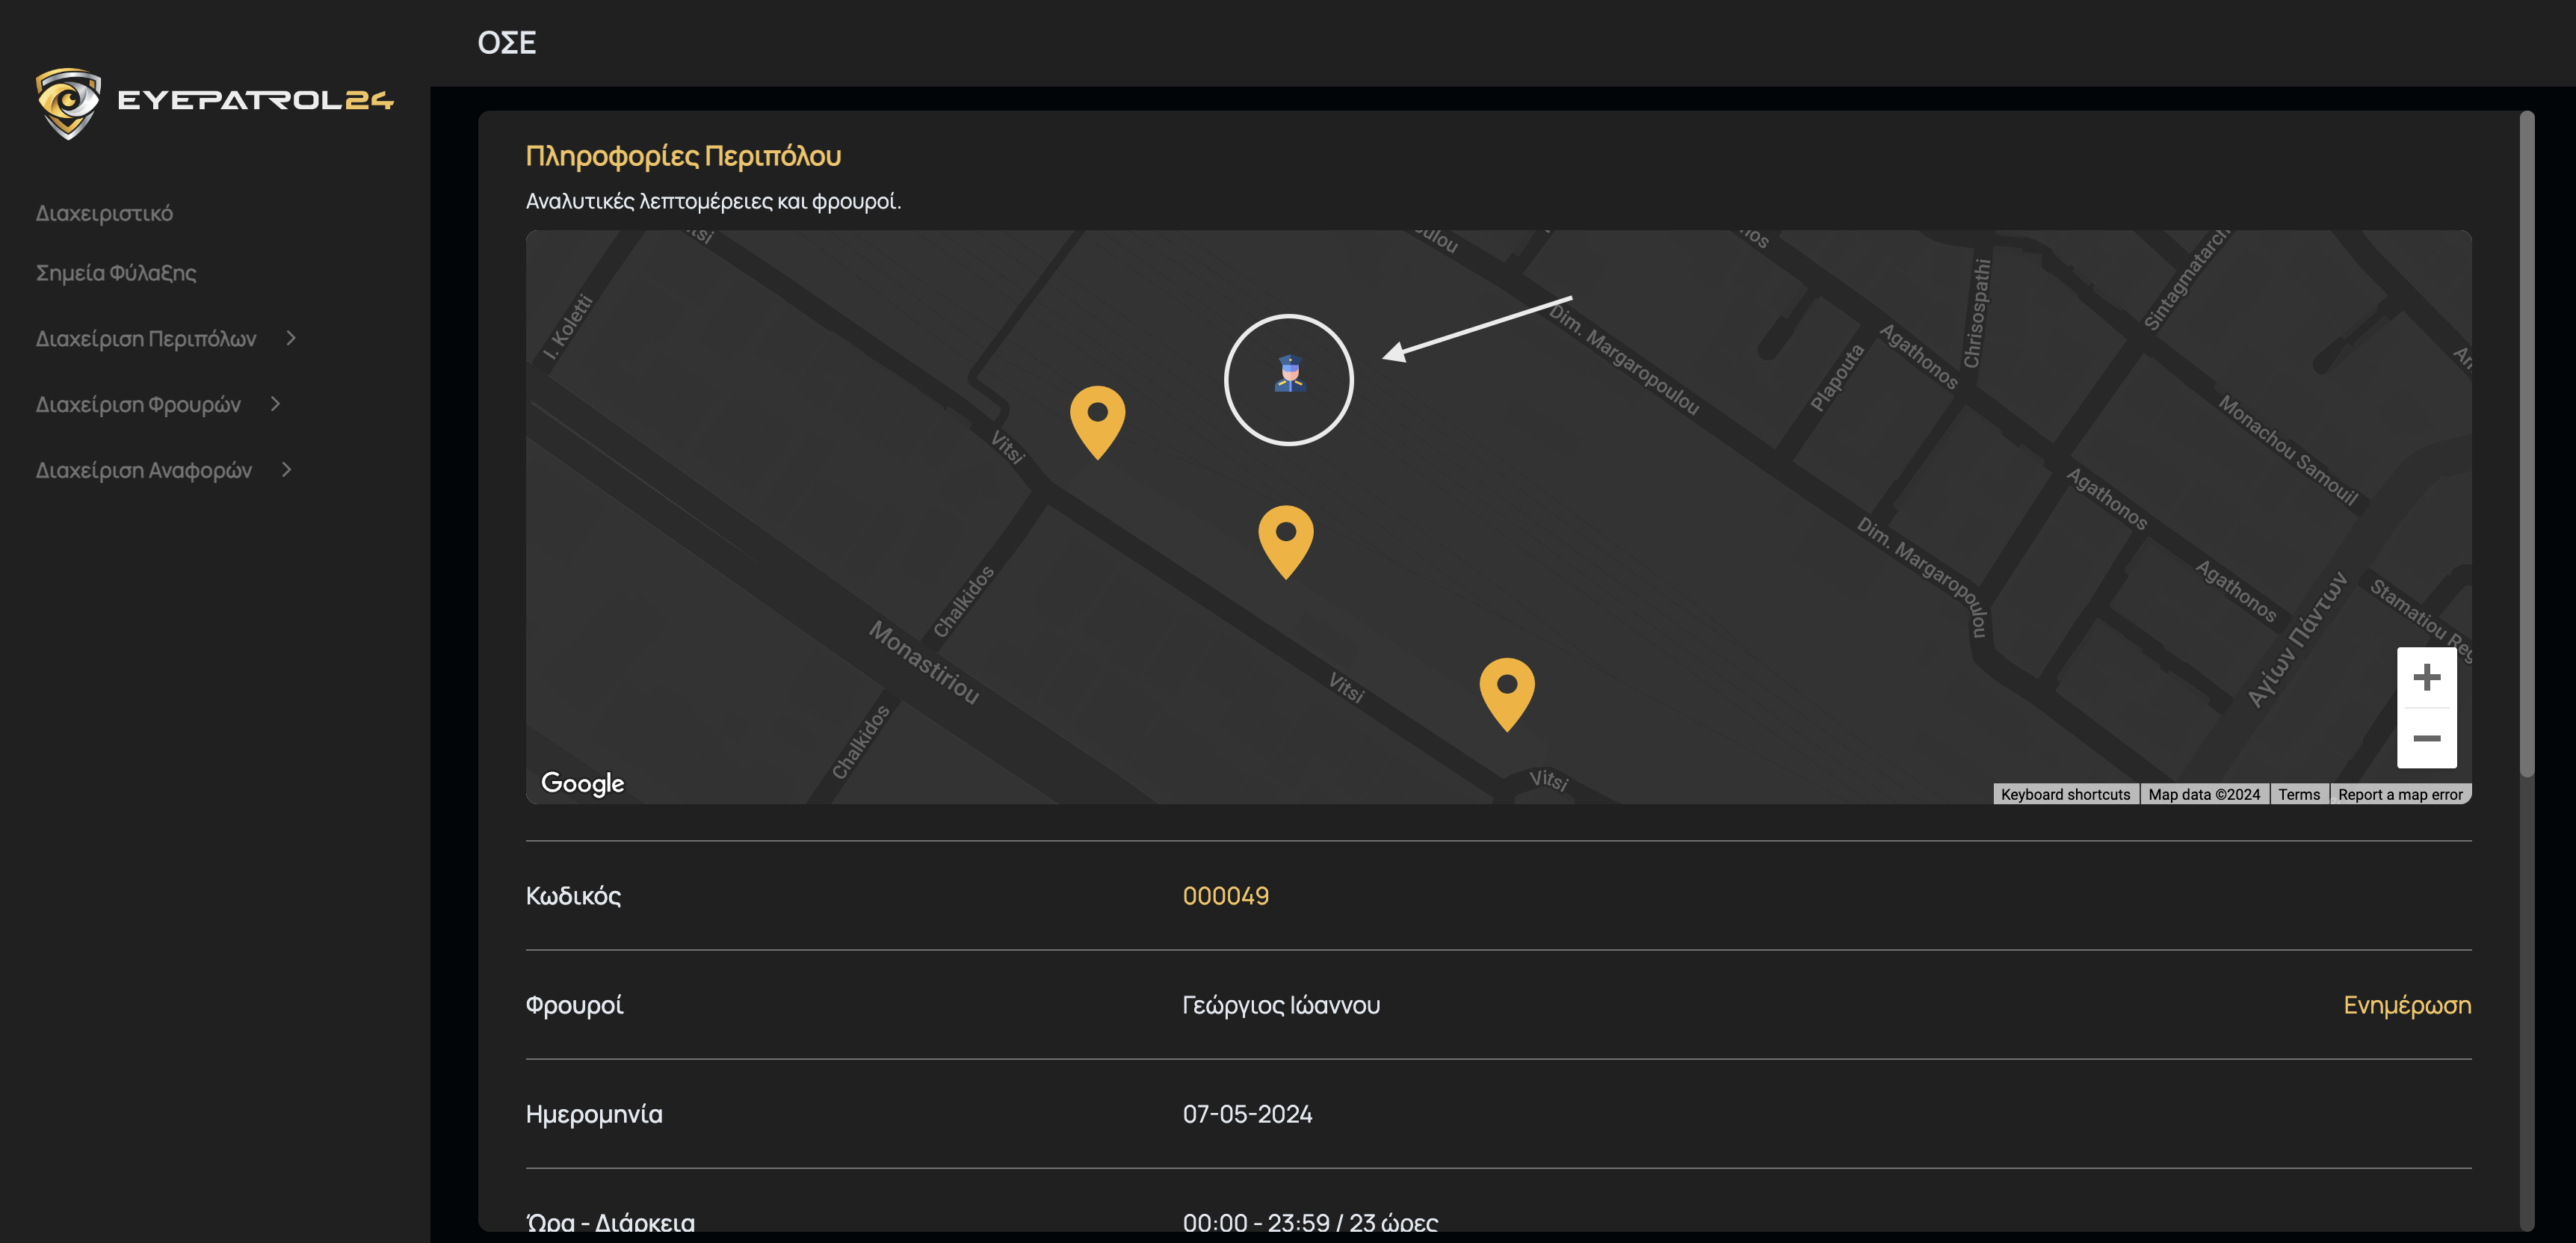Click the Google logo on map
The image size is (2576, 1243).
[x=582, y=783]
